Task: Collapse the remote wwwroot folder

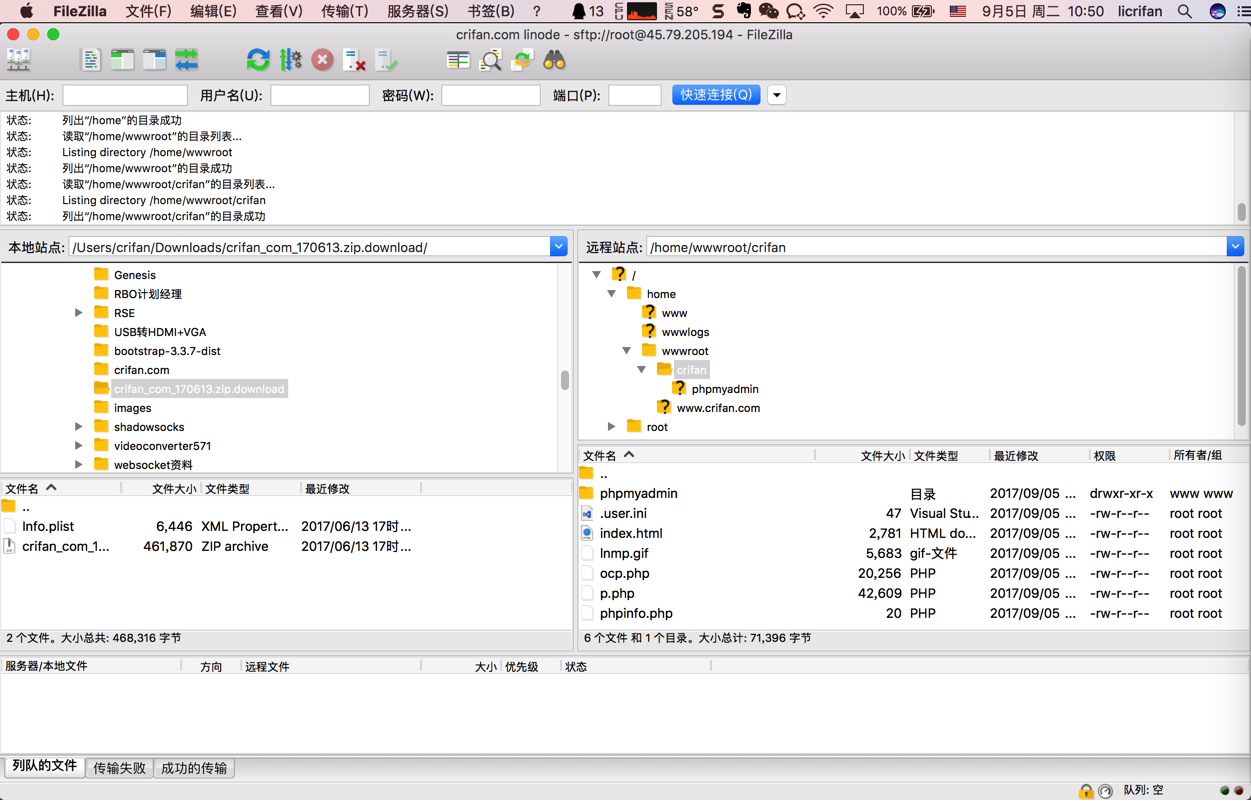Action: click(627, 351)
